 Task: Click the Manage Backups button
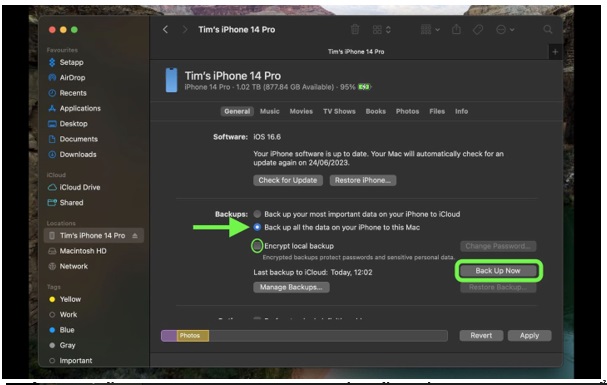(291, 287)
